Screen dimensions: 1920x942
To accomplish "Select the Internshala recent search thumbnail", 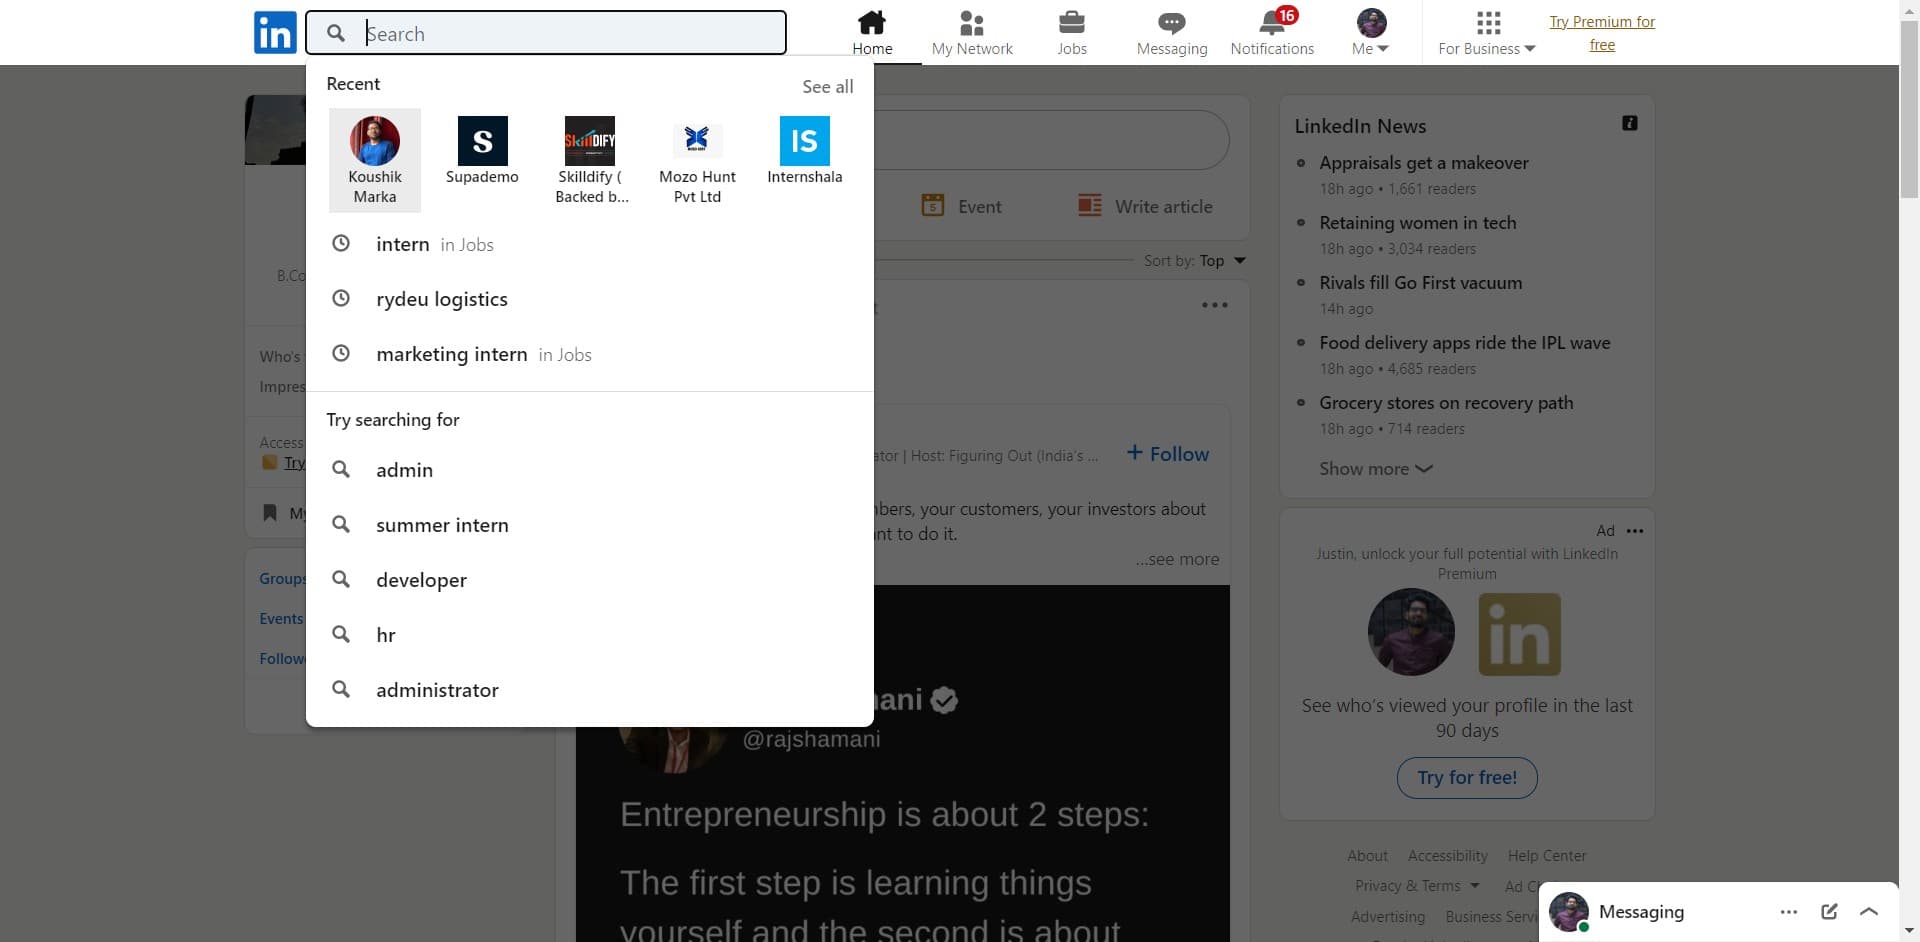I will (x=804, y=140).
